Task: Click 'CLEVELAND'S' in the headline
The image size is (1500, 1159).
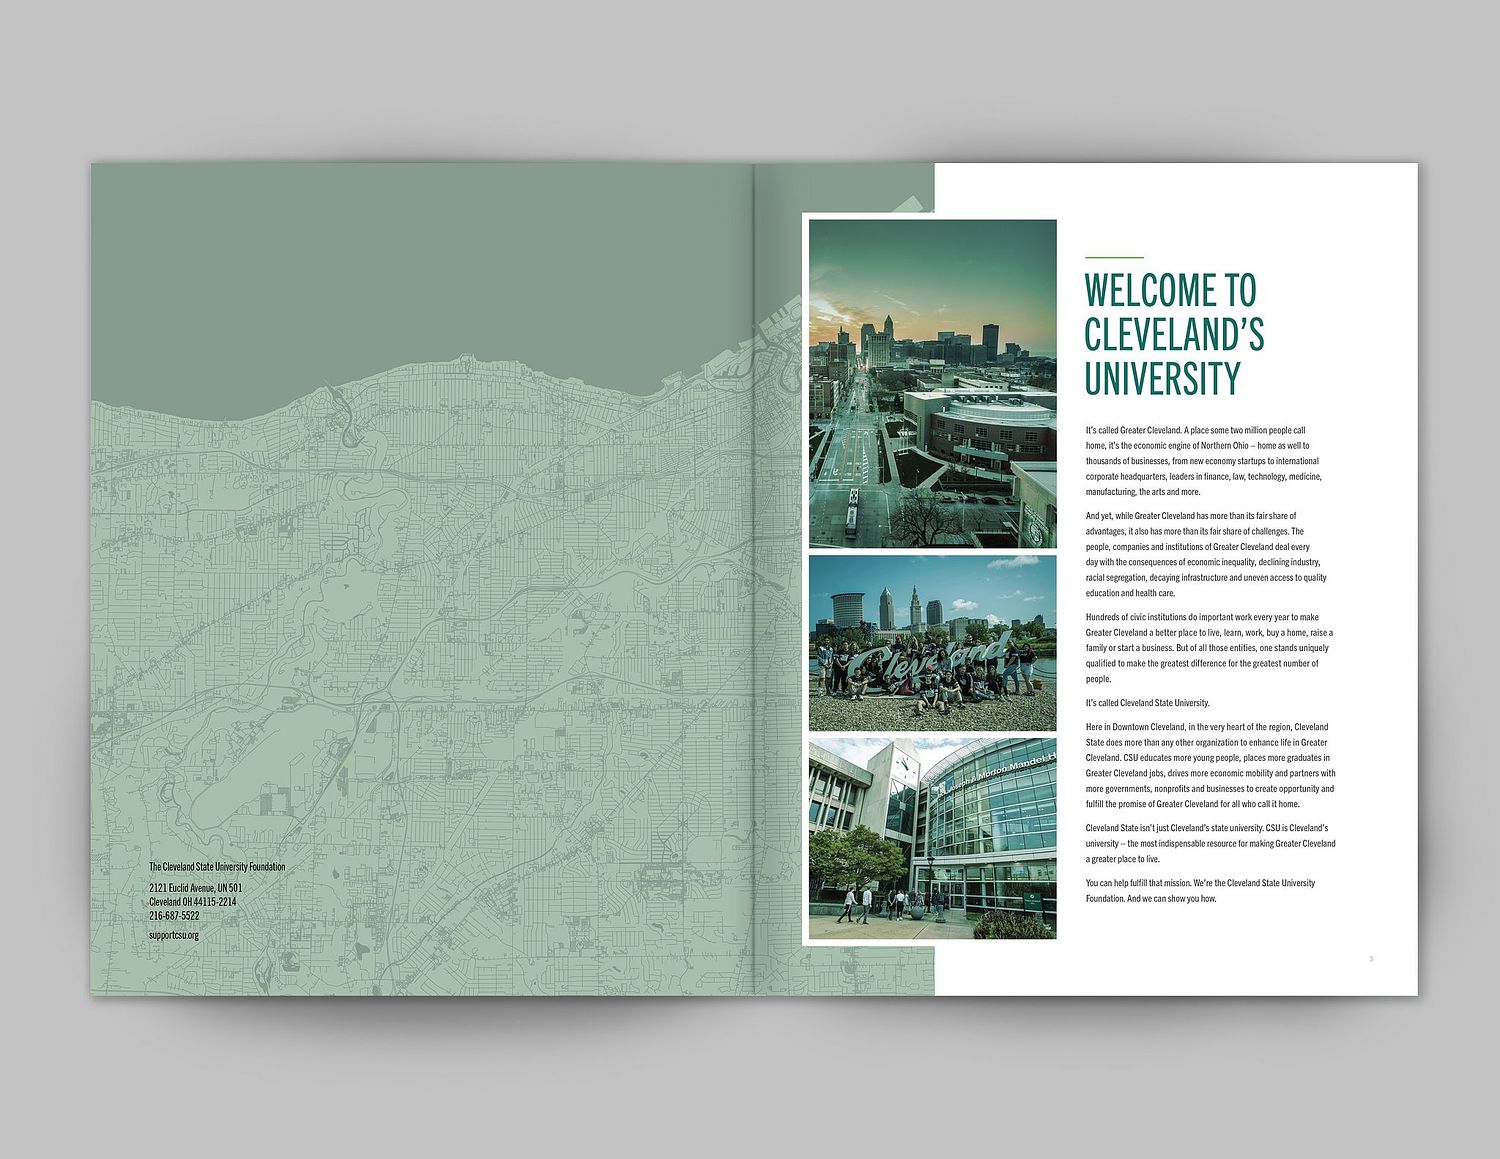Action: coord(1174,335)
